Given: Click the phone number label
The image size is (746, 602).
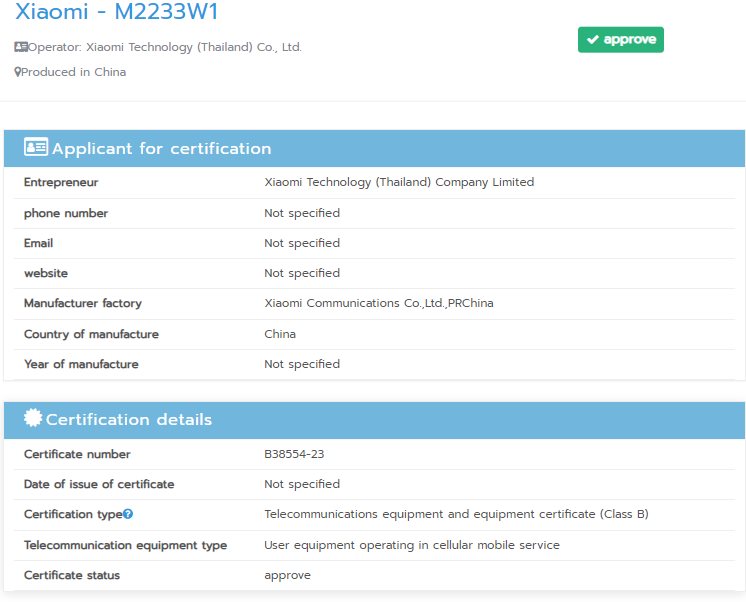Looking at the screenshot, I should point(66,213).
